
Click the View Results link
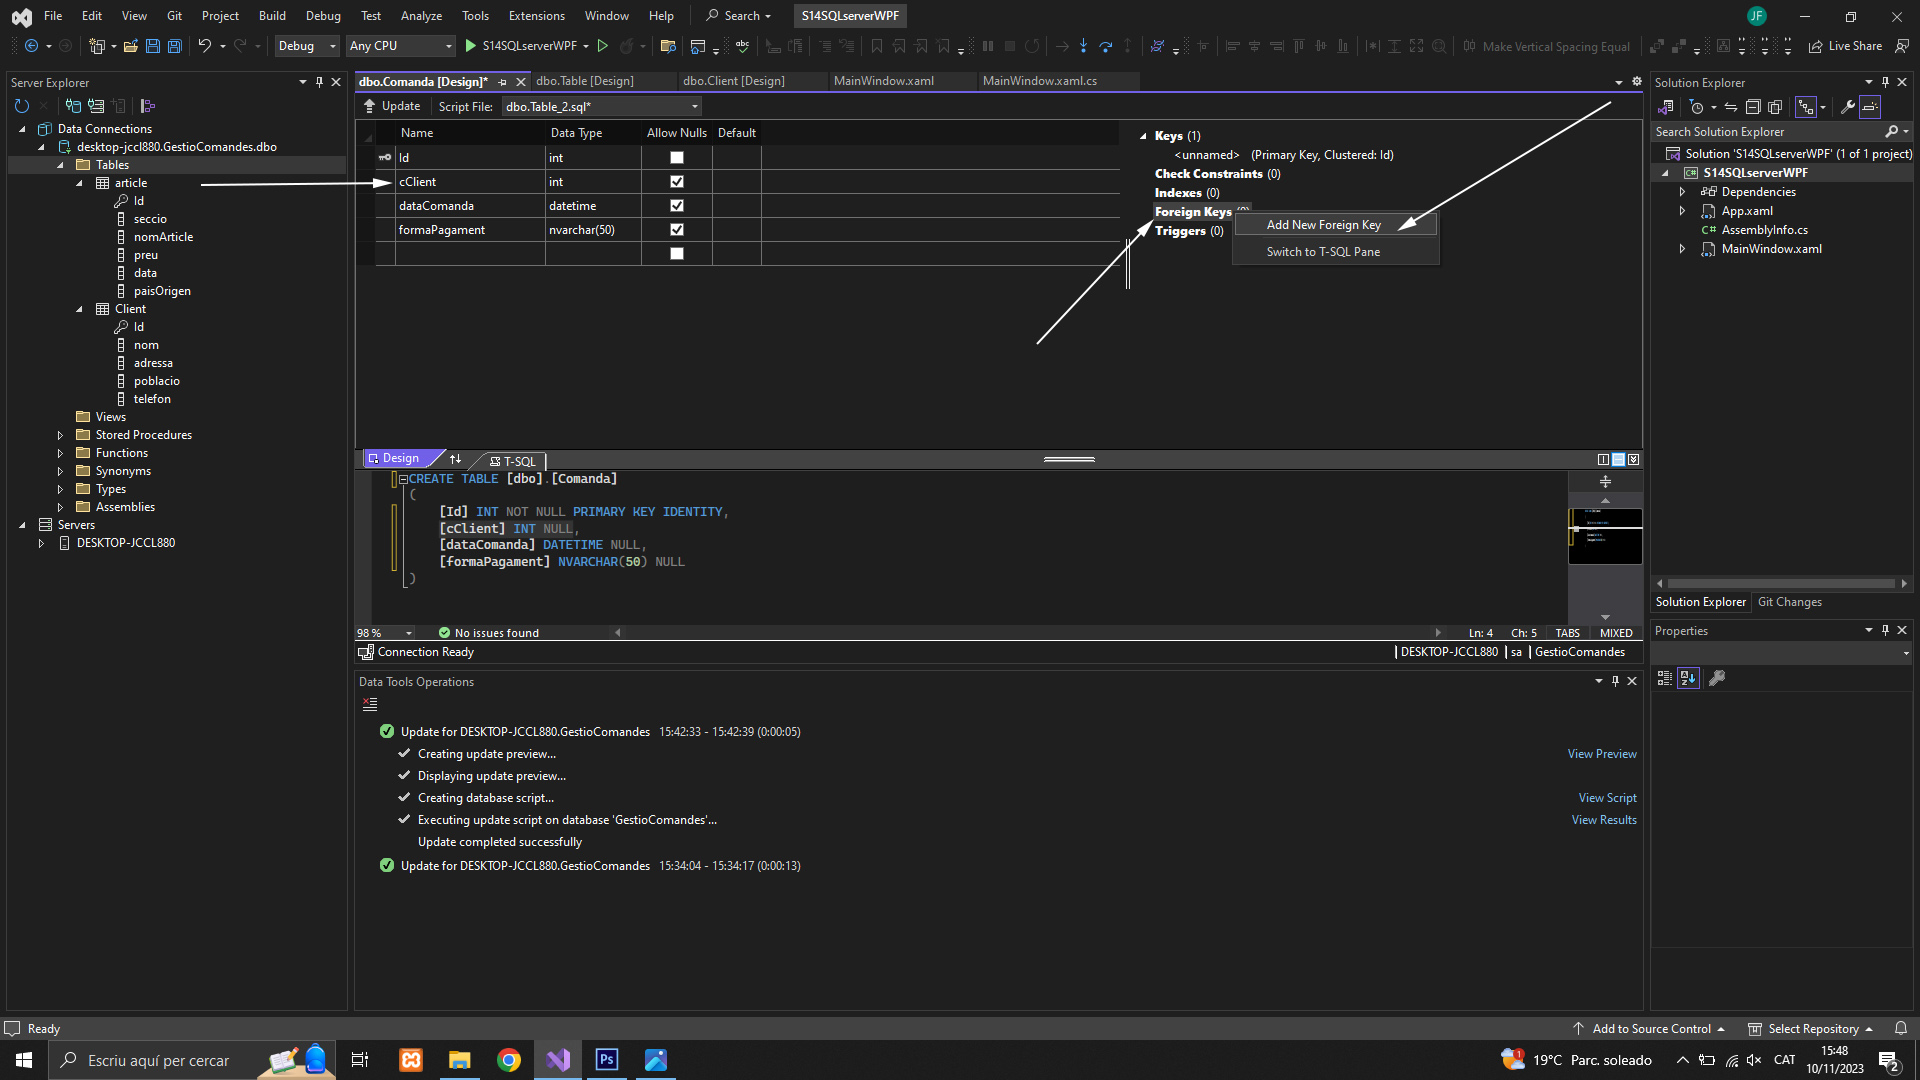coord(1603,820)
